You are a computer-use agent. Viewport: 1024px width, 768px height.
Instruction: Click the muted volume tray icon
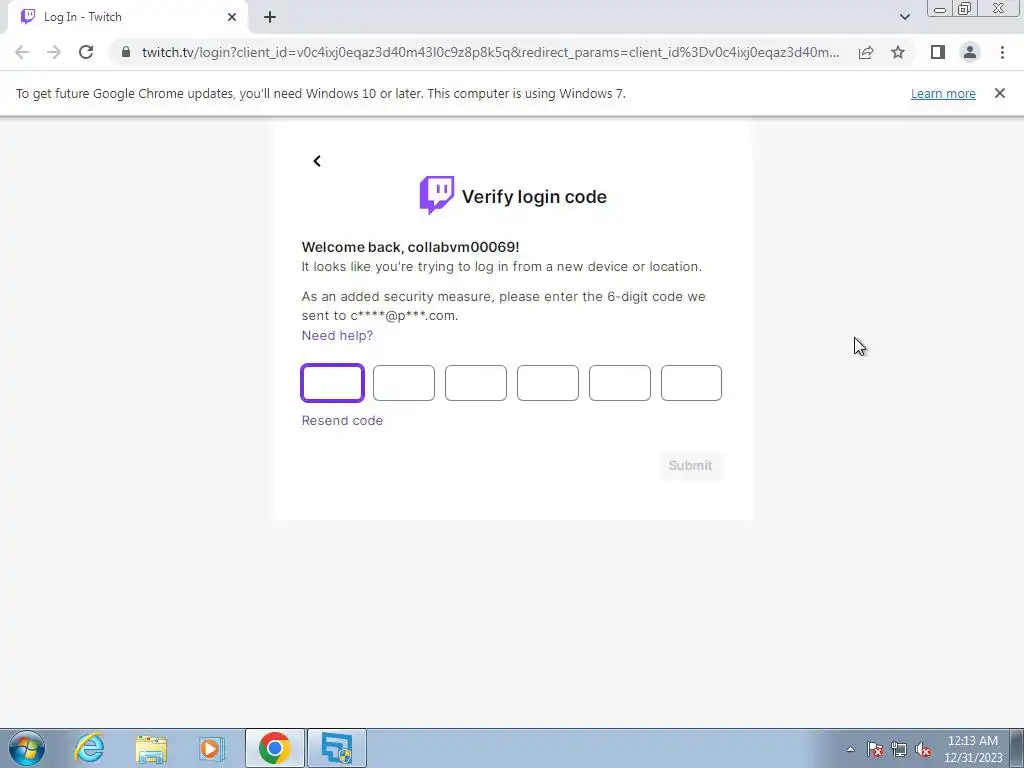click(923, 749)
